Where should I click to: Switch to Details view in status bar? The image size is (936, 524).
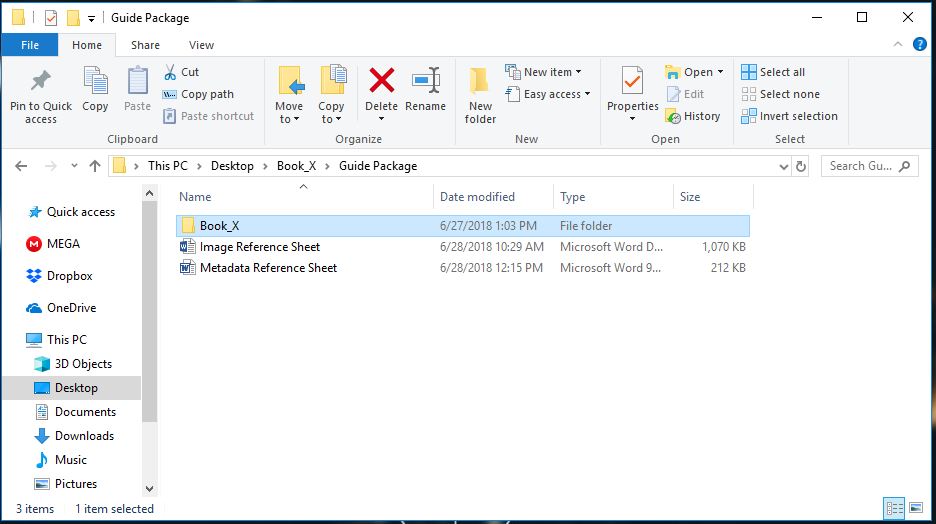click(x=894, y=508)
